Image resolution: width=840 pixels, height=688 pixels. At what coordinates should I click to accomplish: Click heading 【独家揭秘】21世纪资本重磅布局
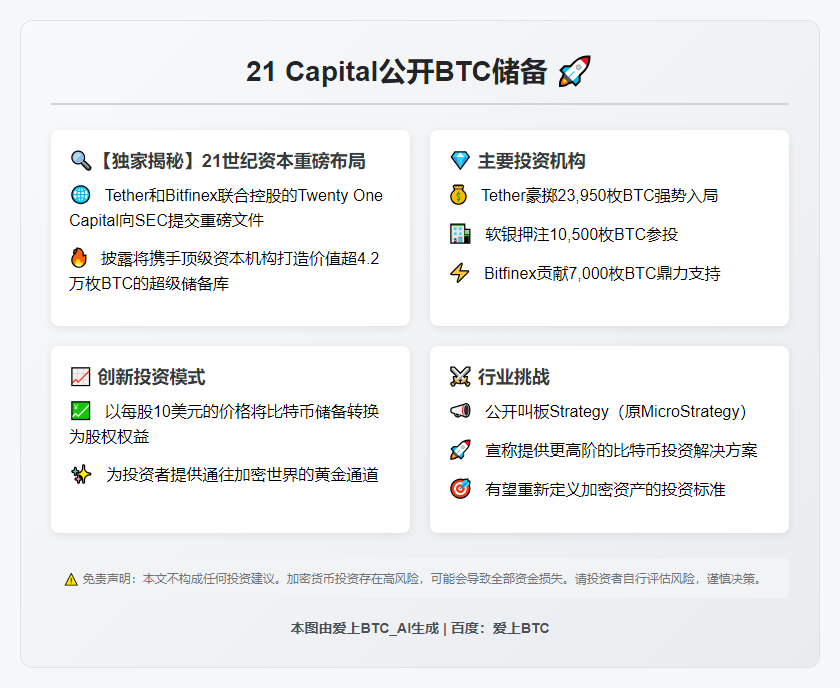[x=230, y=161]
